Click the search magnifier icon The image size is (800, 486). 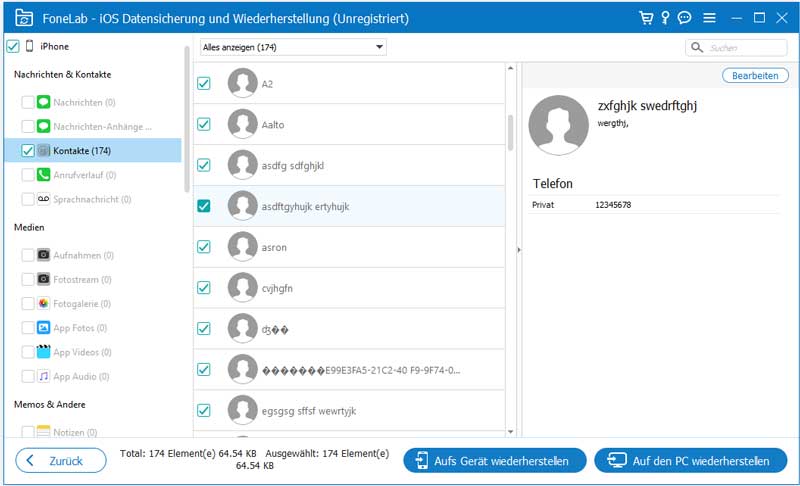(696, 47)
